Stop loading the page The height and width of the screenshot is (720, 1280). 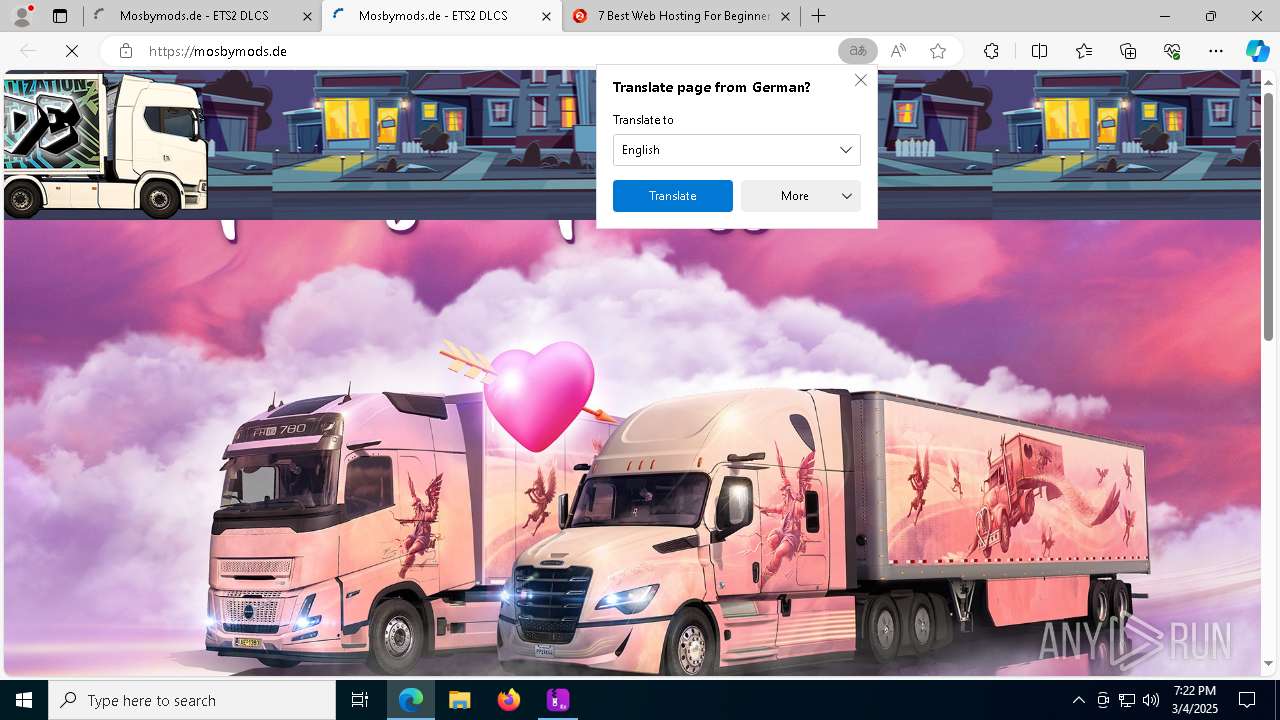click(x=71, y=51)
